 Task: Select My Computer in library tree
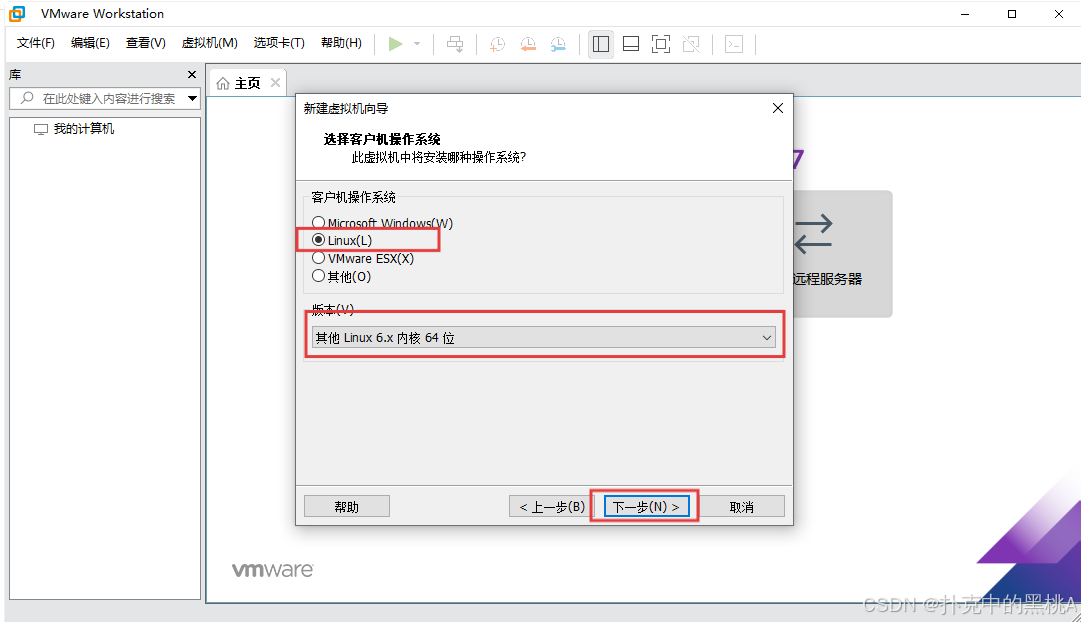[x=74, y=129]
